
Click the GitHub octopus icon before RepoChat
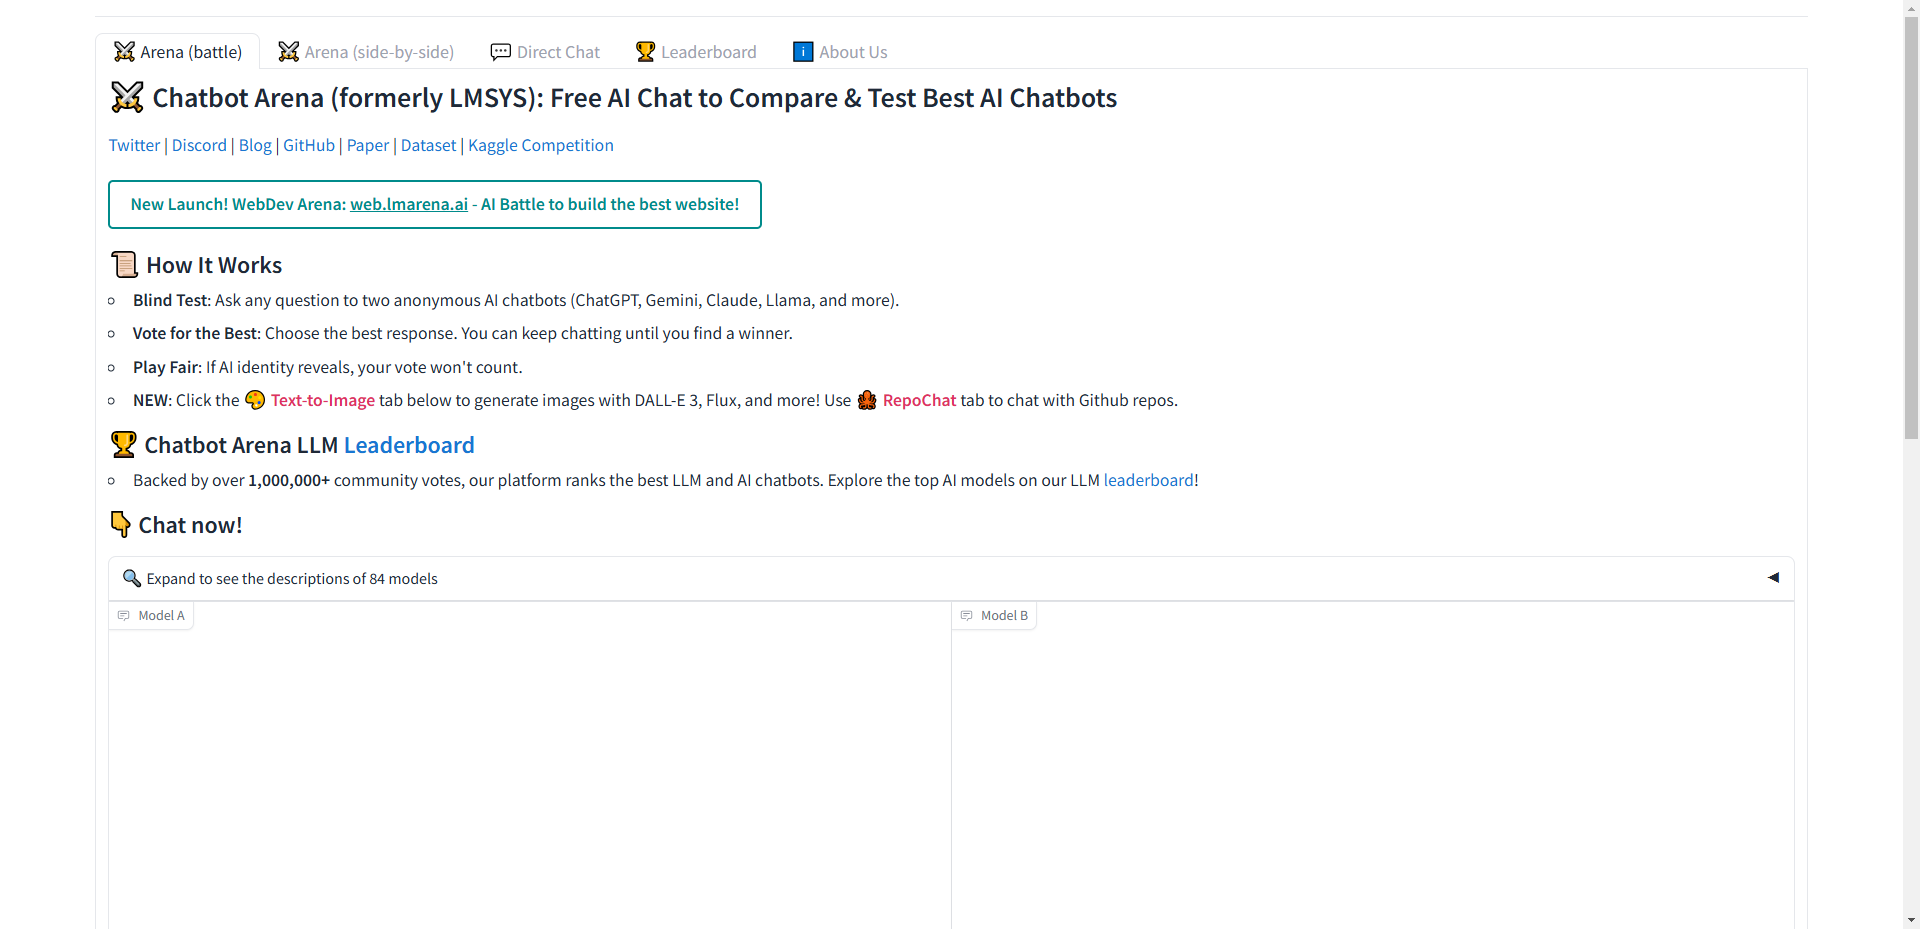[x=868, y=400]
